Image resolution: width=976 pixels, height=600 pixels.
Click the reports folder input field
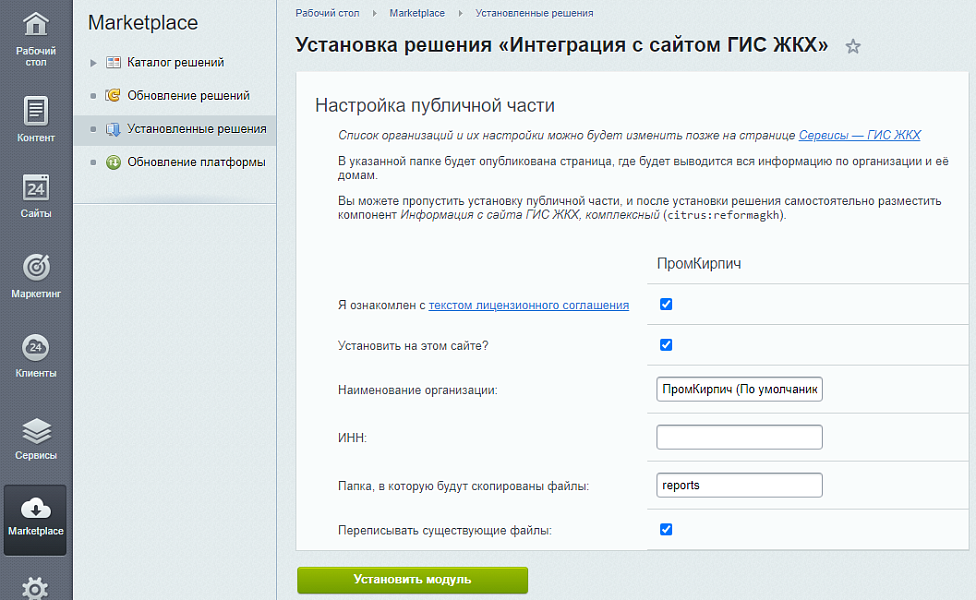[x=739, y=485]
